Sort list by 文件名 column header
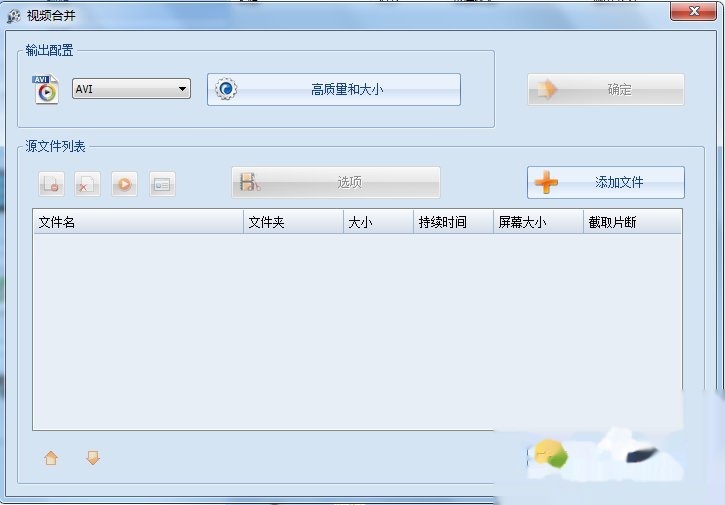Image resolution: width=725 pixels, height=505 pixels. click(138, 222)
